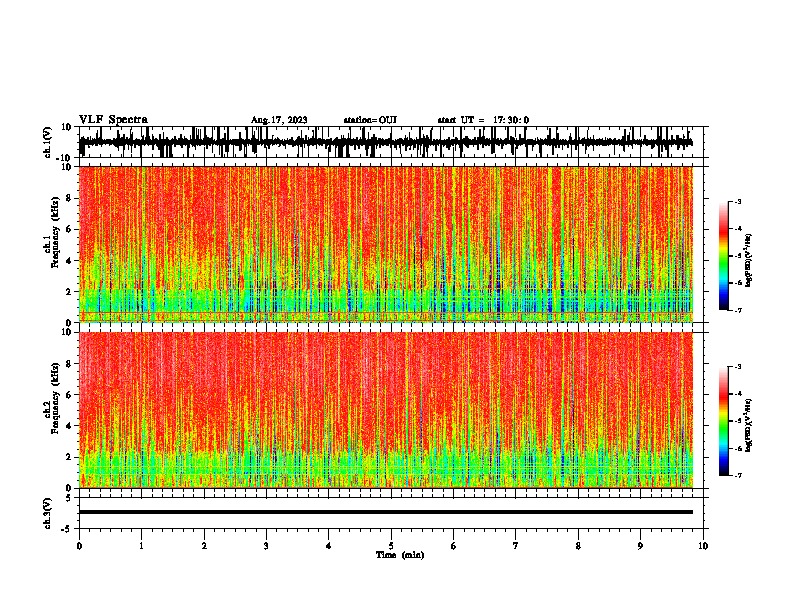Click the time axis tick label "9"
792x612 pixels.
point(640,546)
